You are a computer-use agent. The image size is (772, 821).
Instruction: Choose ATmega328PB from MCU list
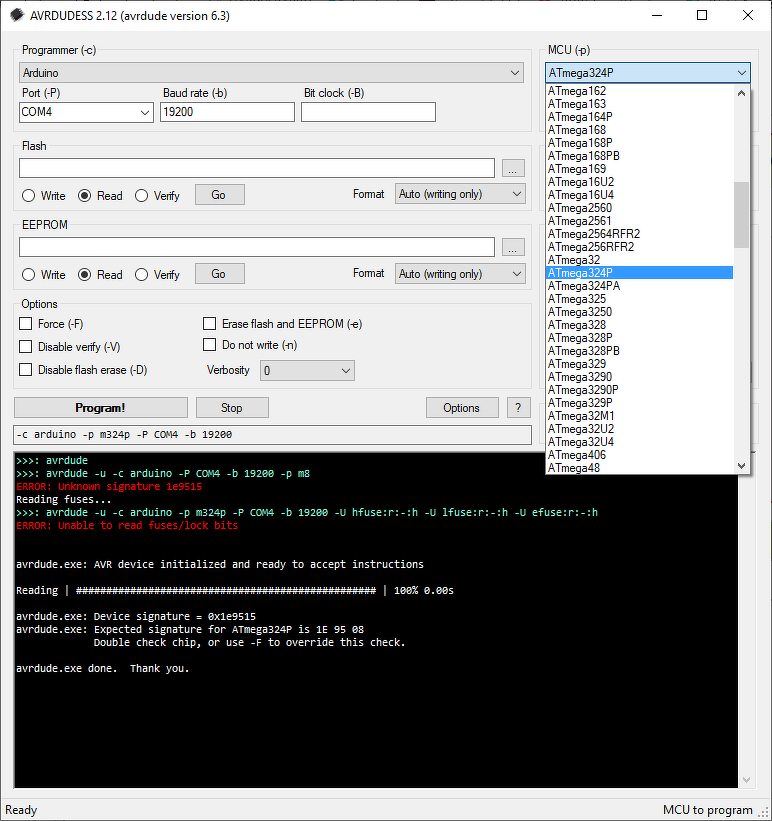click(639, 351)
